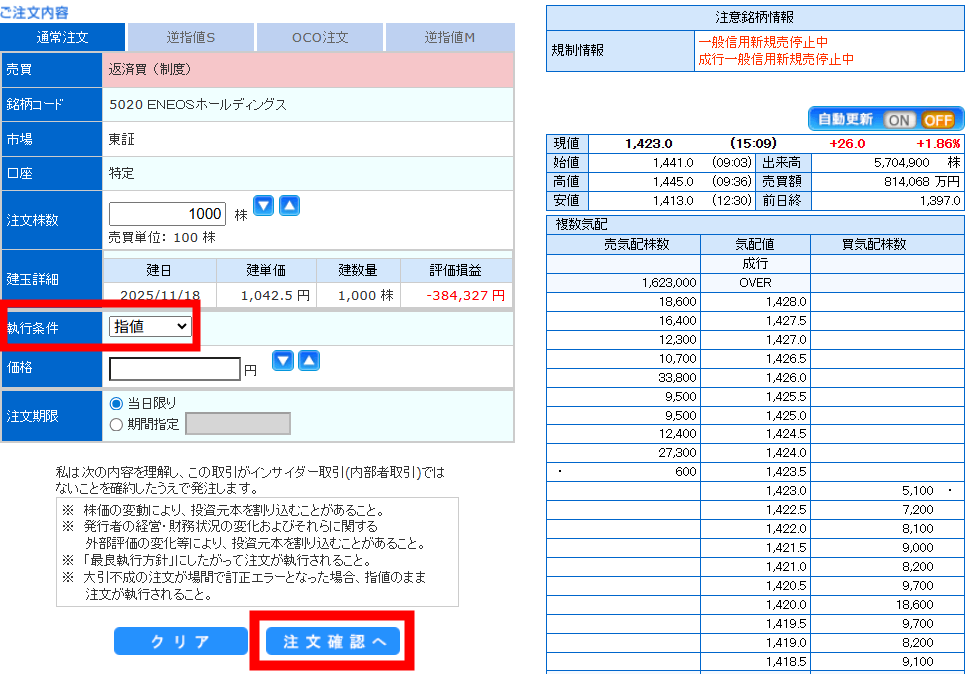976x674 pixels.
Task: Switch to the OCO注文 tab
Action: (x=320, y=37)
